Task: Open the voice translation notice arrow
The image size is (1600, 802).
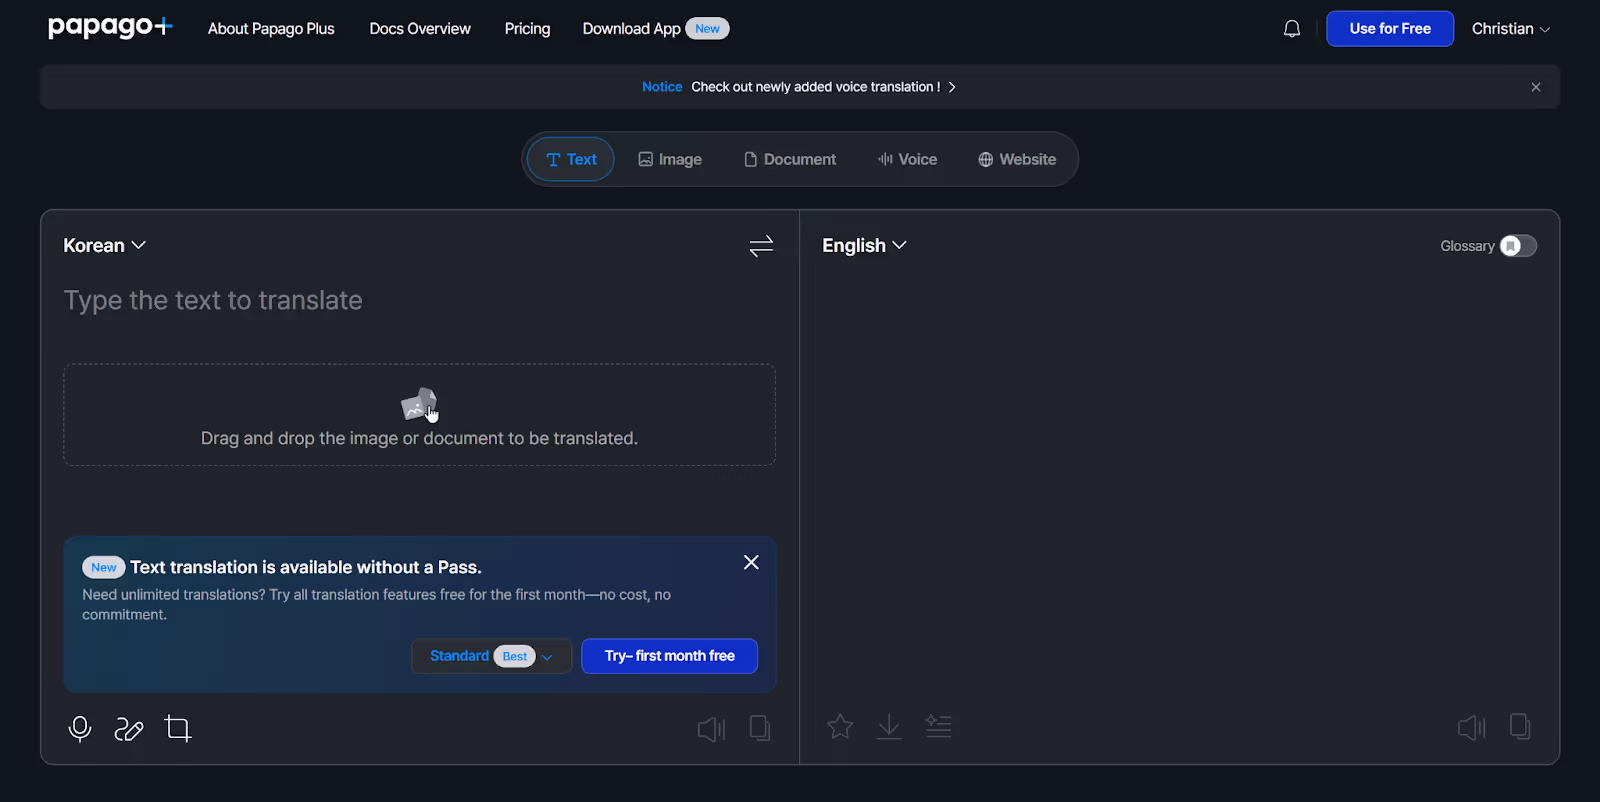Action: (x=952, y=87)
